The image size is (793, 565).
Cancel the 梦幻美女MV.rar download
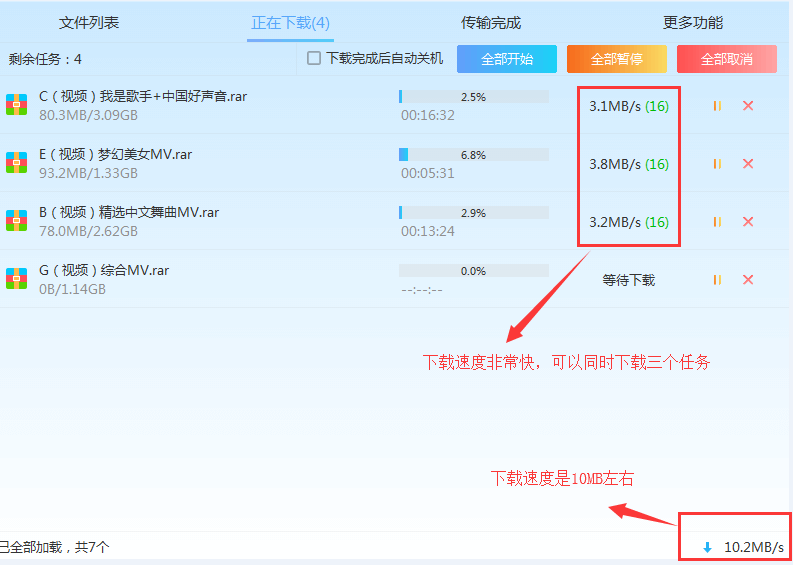(x=748, y=164)
